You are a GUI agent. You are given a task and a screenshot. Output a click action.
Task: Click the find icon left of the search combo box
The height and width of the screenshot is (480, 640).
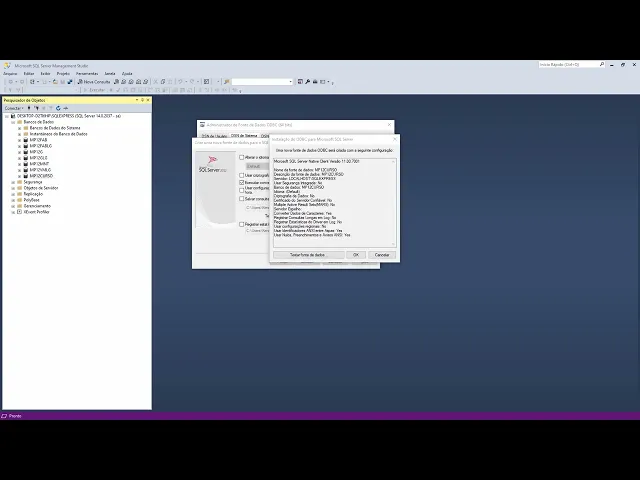227,82
